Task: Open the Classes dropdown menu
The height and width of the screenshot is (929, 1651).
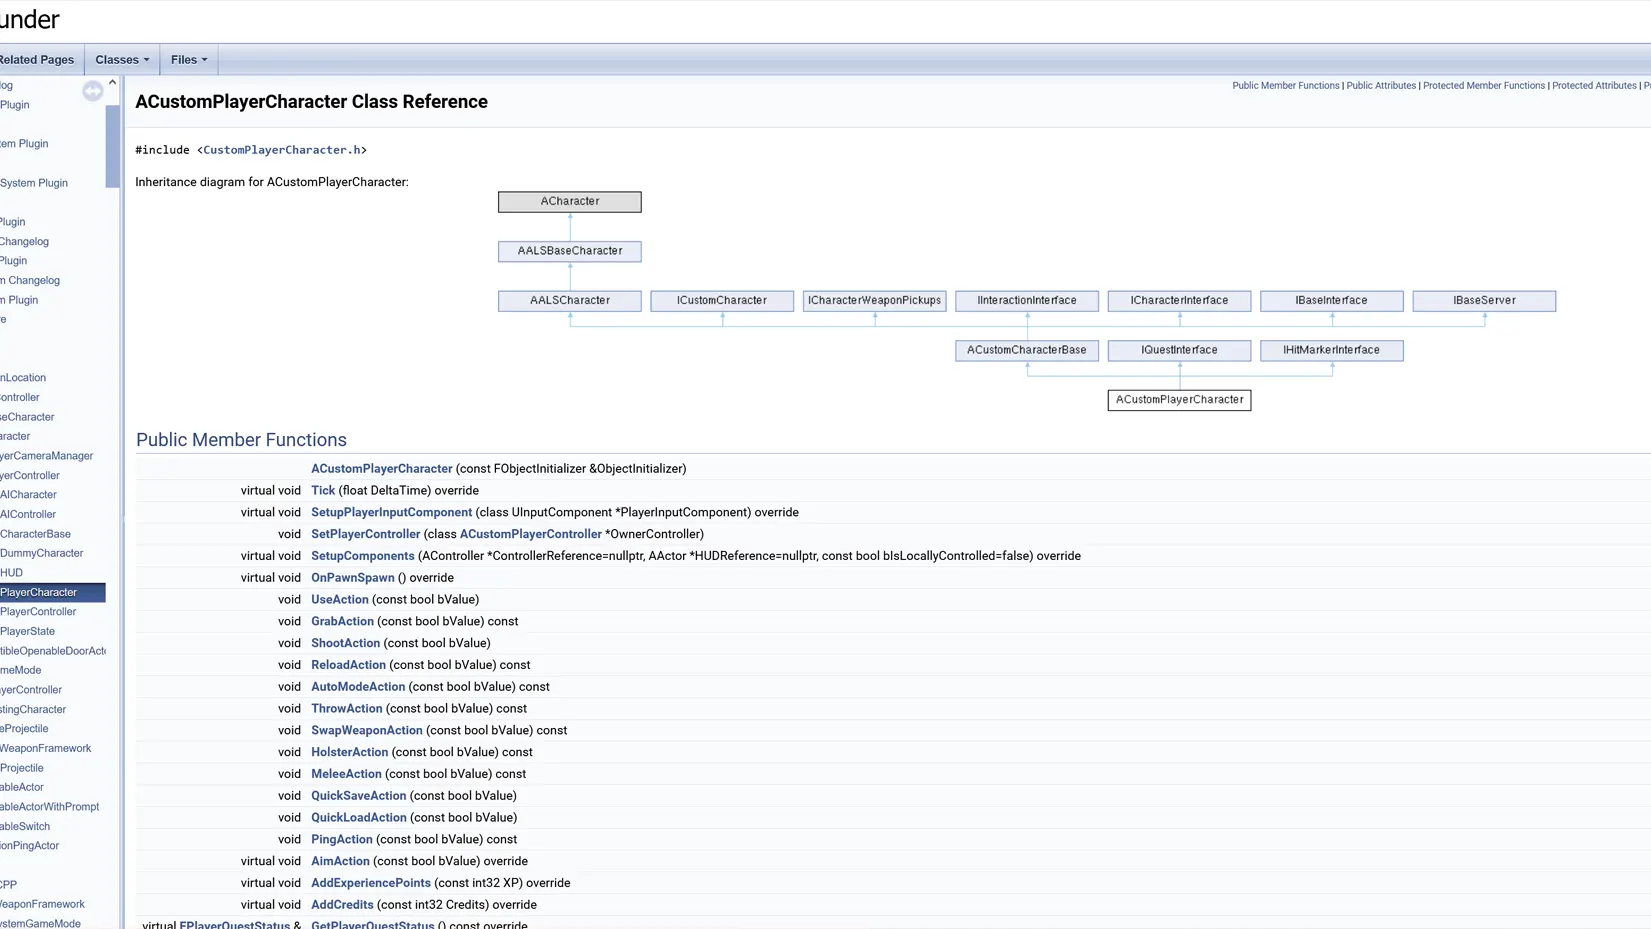Action: pyautogui.click(x=122, y=60)
